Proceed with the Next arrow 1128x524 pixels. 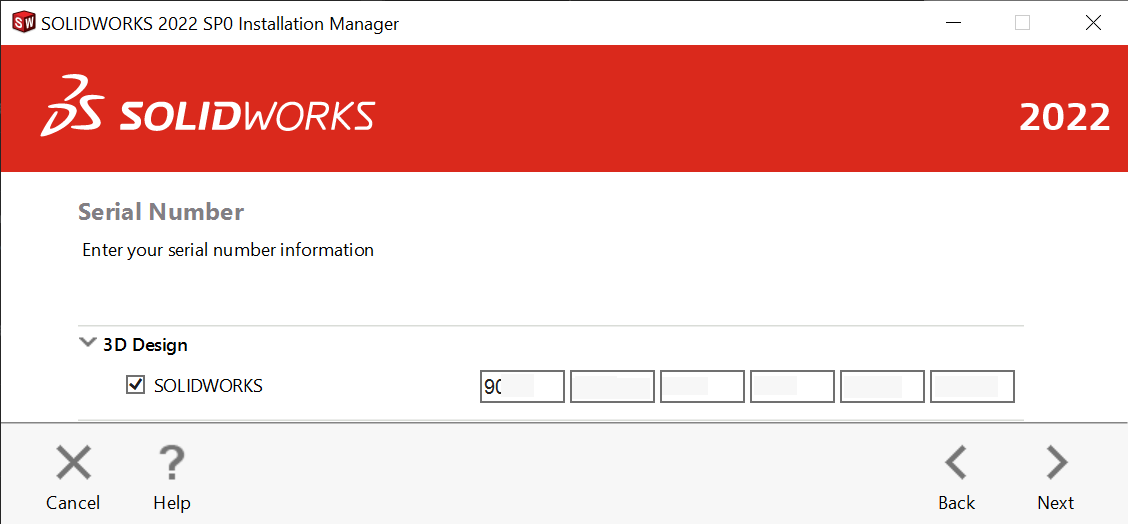click(x=1056, y=476)
